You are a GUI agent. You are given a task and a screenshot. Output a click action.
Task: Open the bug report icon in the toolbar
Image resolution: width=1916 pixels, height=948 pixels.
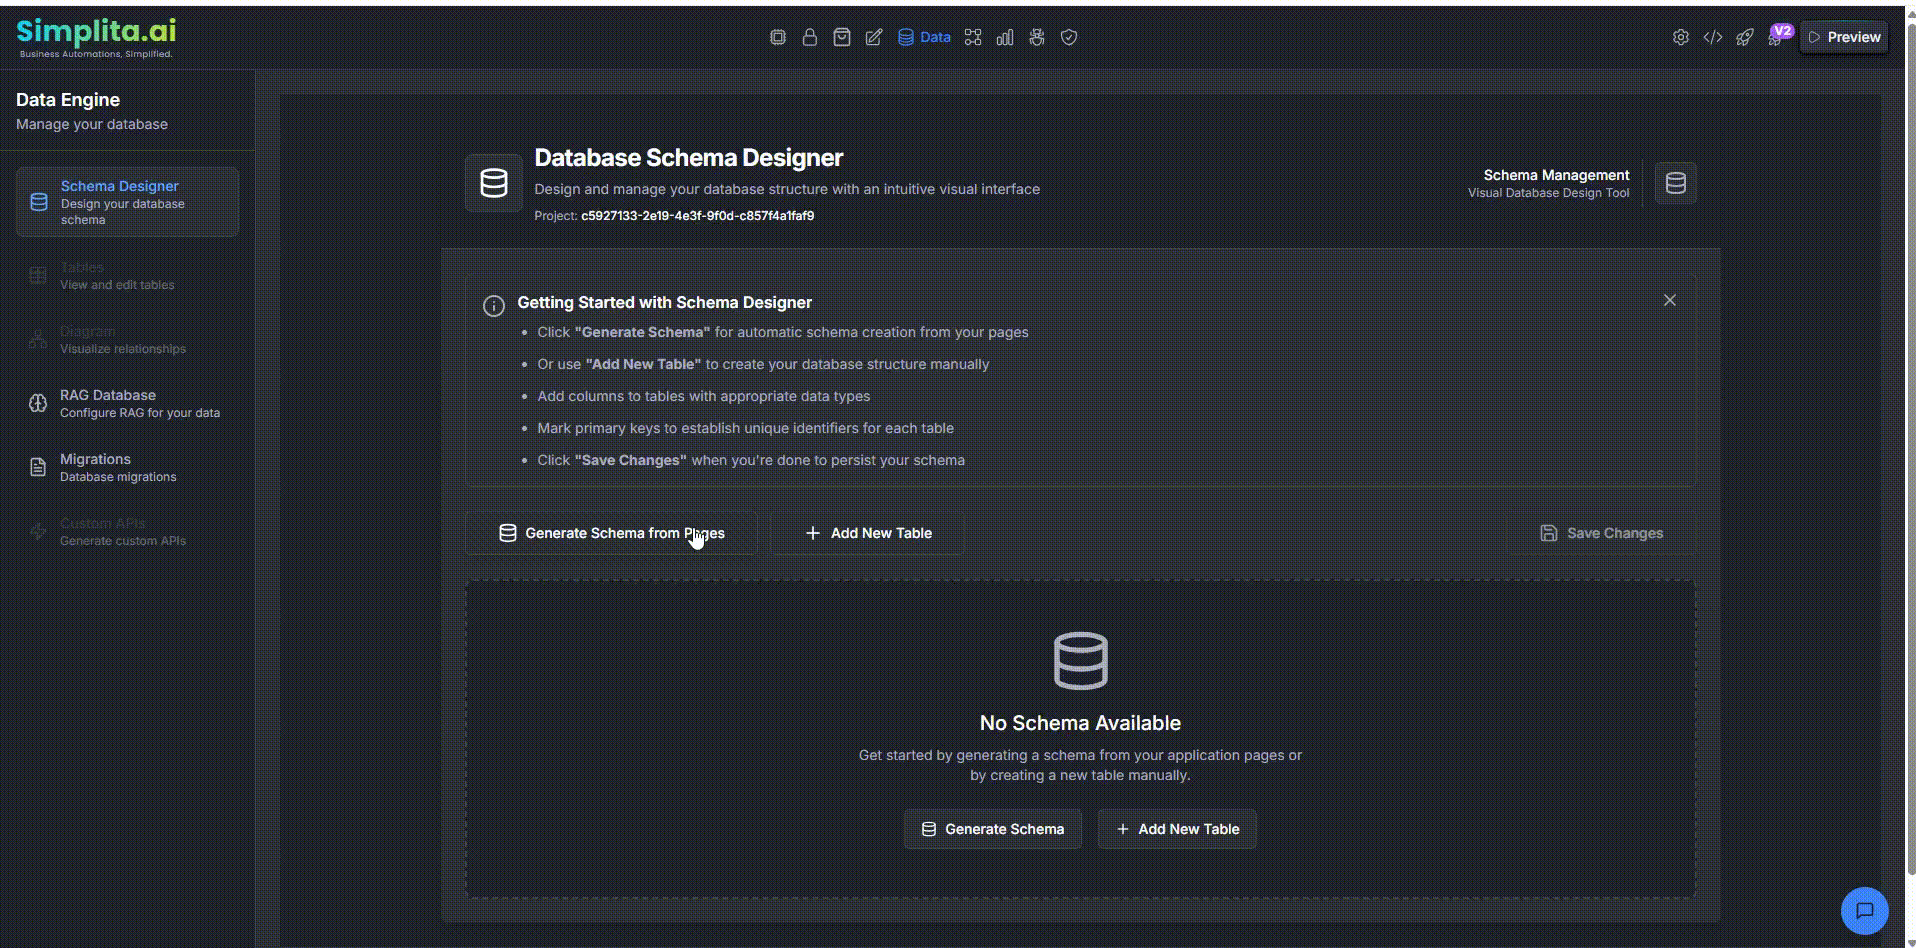pyautogui.click(x=1036, y=37)
